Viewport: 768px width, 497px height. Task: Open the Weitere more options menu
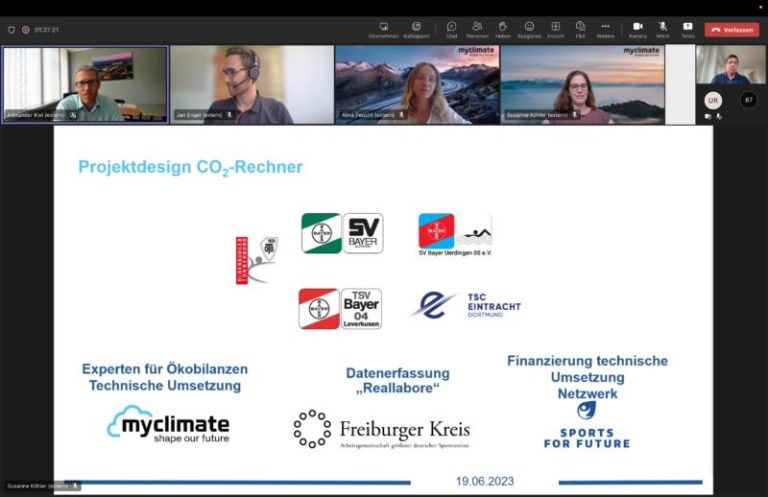[x=605, y=29]
